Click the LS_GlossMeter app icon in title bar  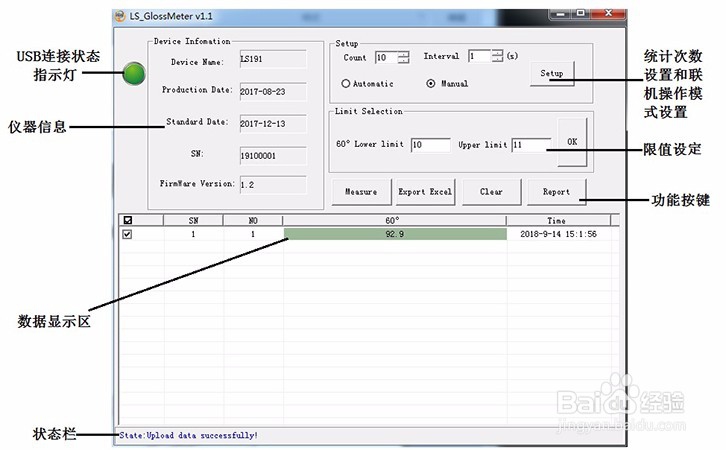tap(120, 16)
